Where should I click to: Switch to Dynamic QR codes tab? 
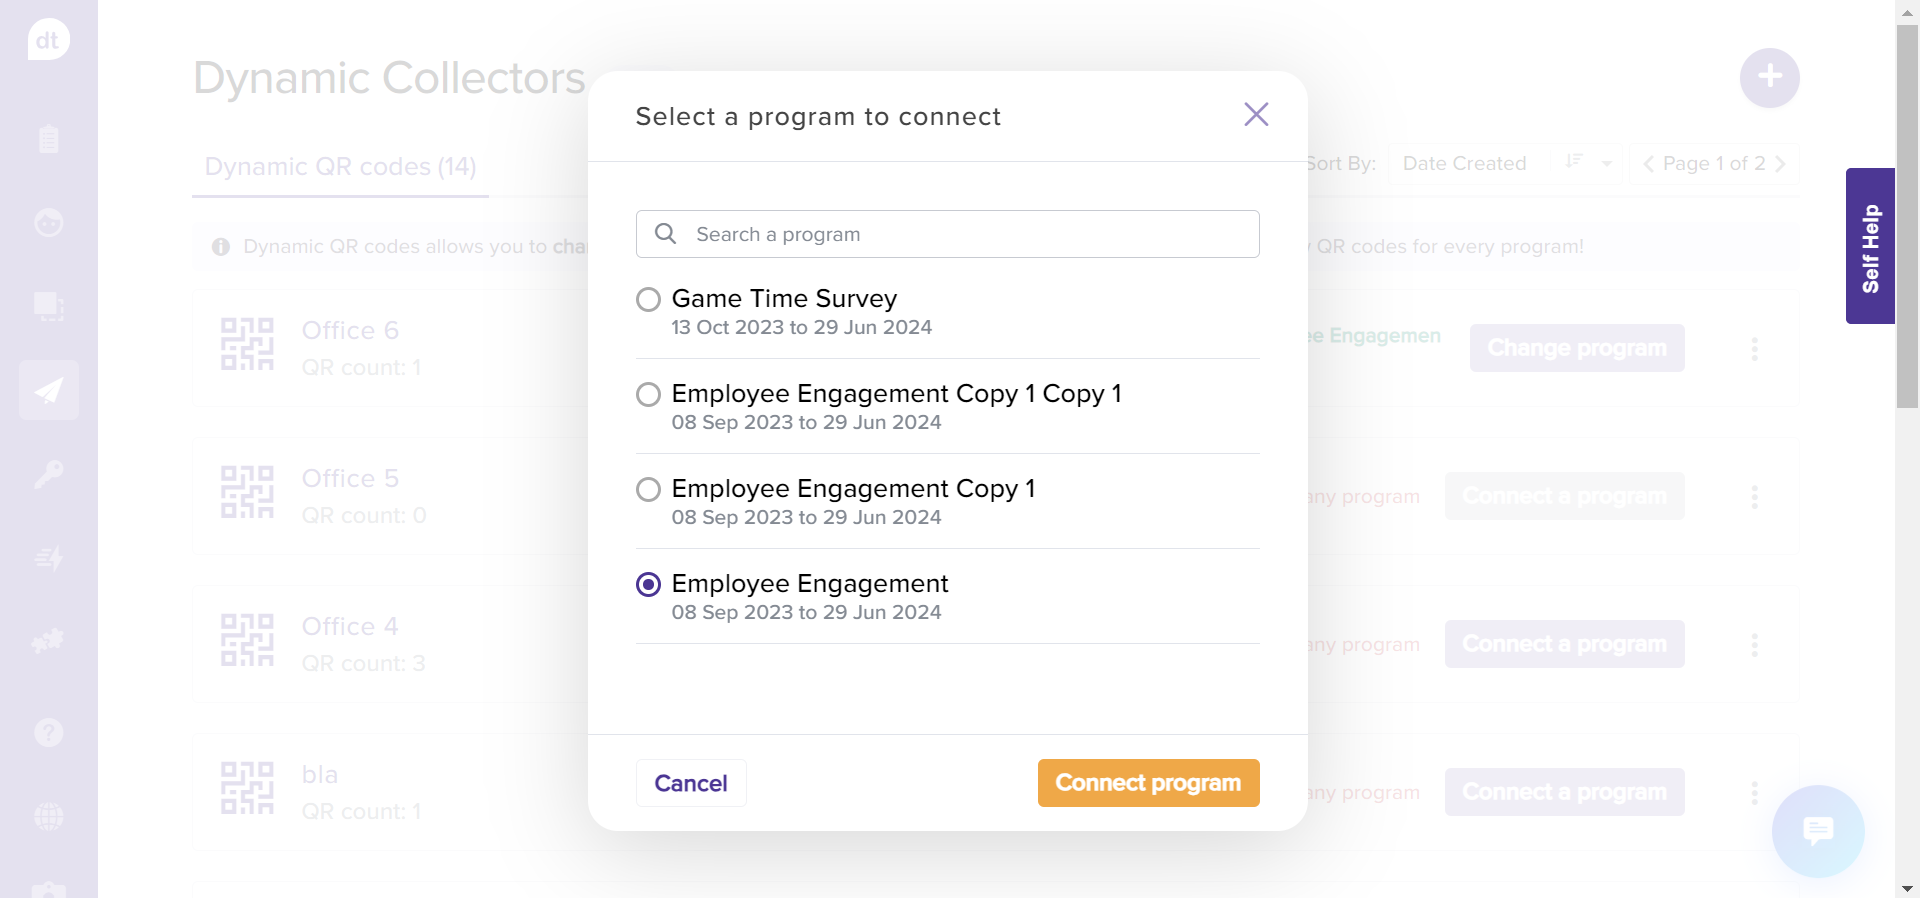point(340,167)
